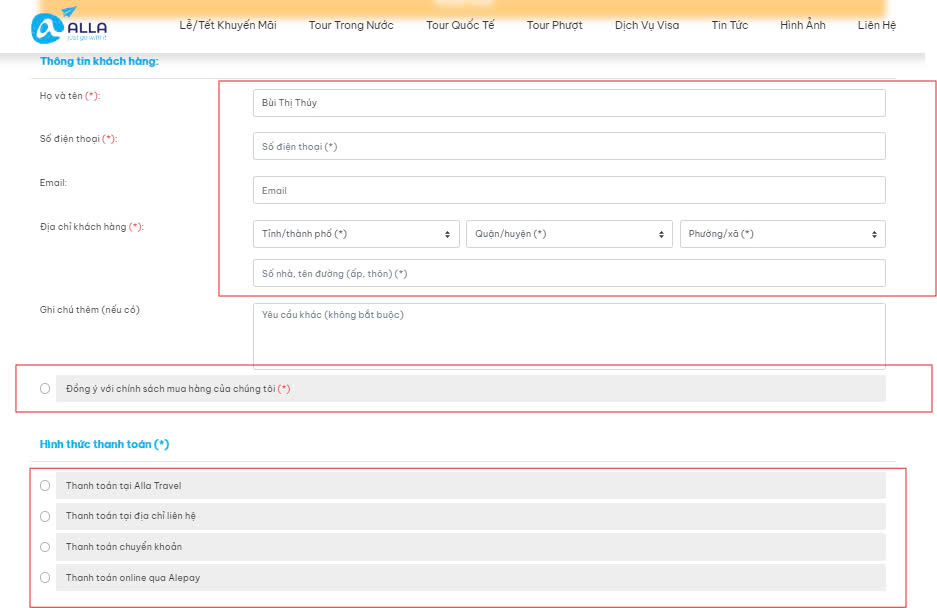
Task: Click the Số điện thoại label
Action: pyautogui.click(x=78, y=139)
